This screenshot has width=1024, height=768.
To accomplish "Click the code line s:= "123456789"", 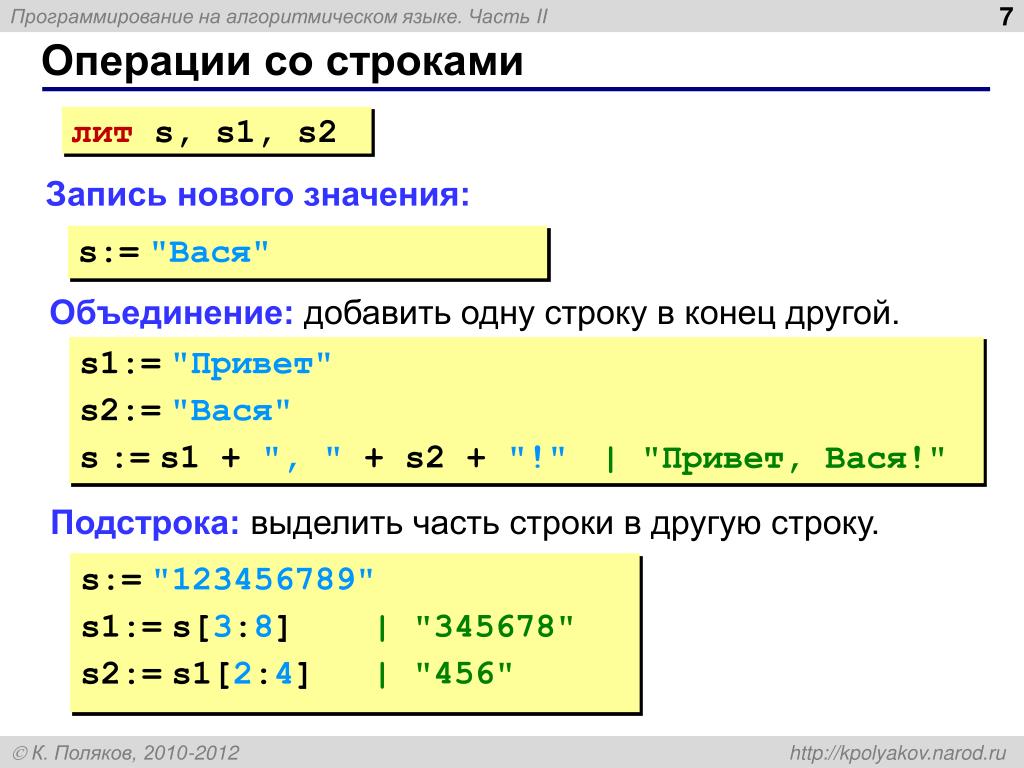I will point(227,579).
